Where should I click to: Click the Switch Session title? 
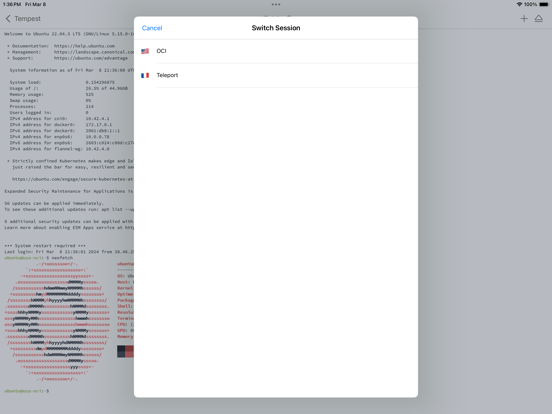276,28
